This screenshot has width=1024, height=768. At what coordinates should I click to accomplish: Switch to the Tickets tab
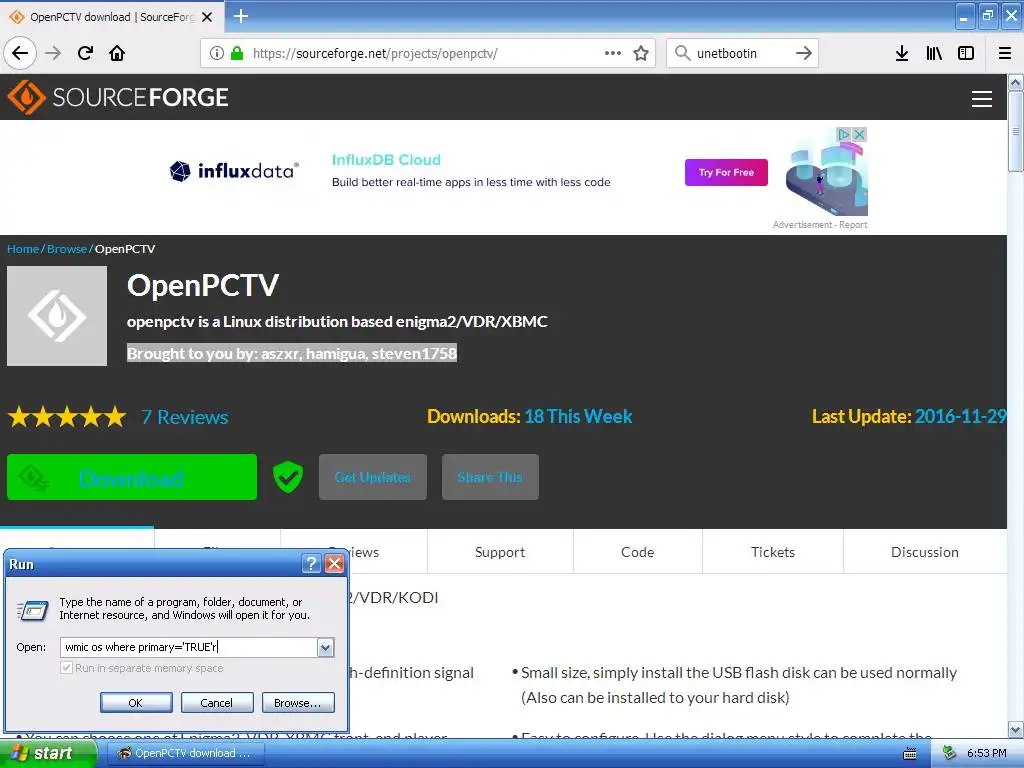coord(773,552)
